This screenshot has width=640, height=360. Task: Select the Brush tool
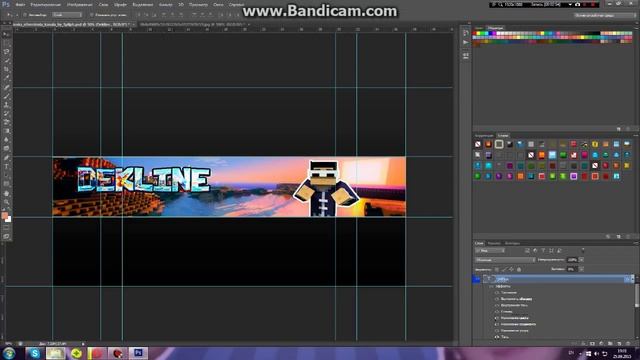[x=7, y=96]
